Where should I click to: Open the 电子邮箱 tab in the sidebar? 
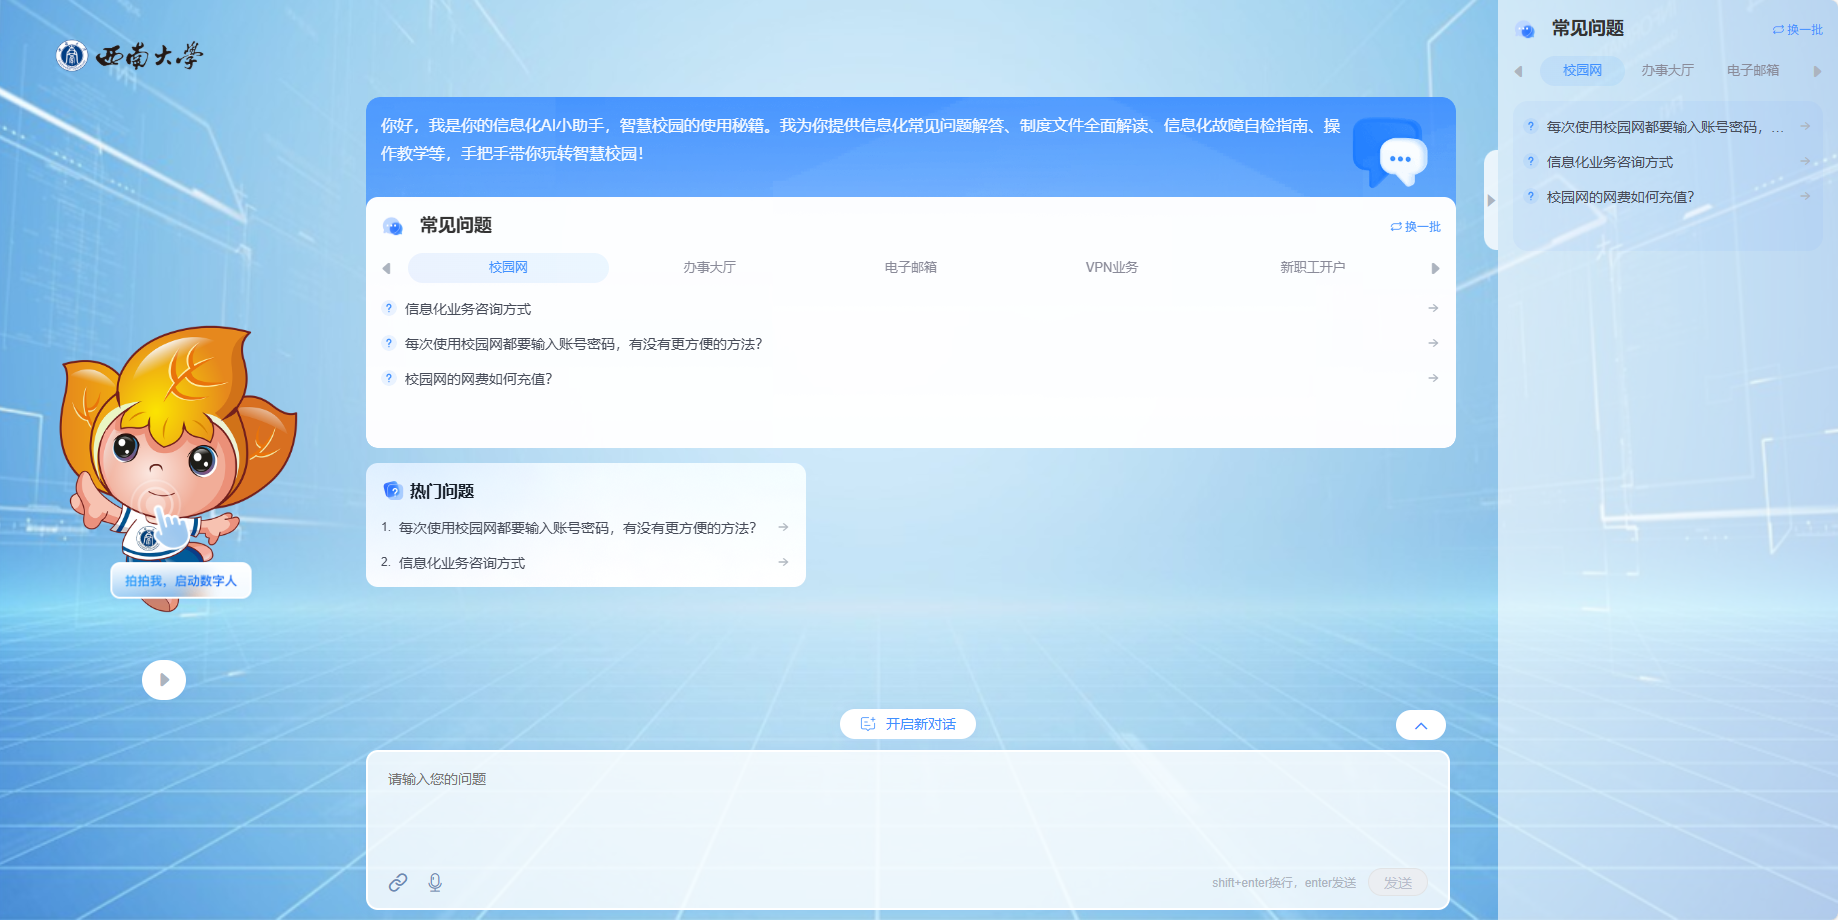tap(1751, 70)
